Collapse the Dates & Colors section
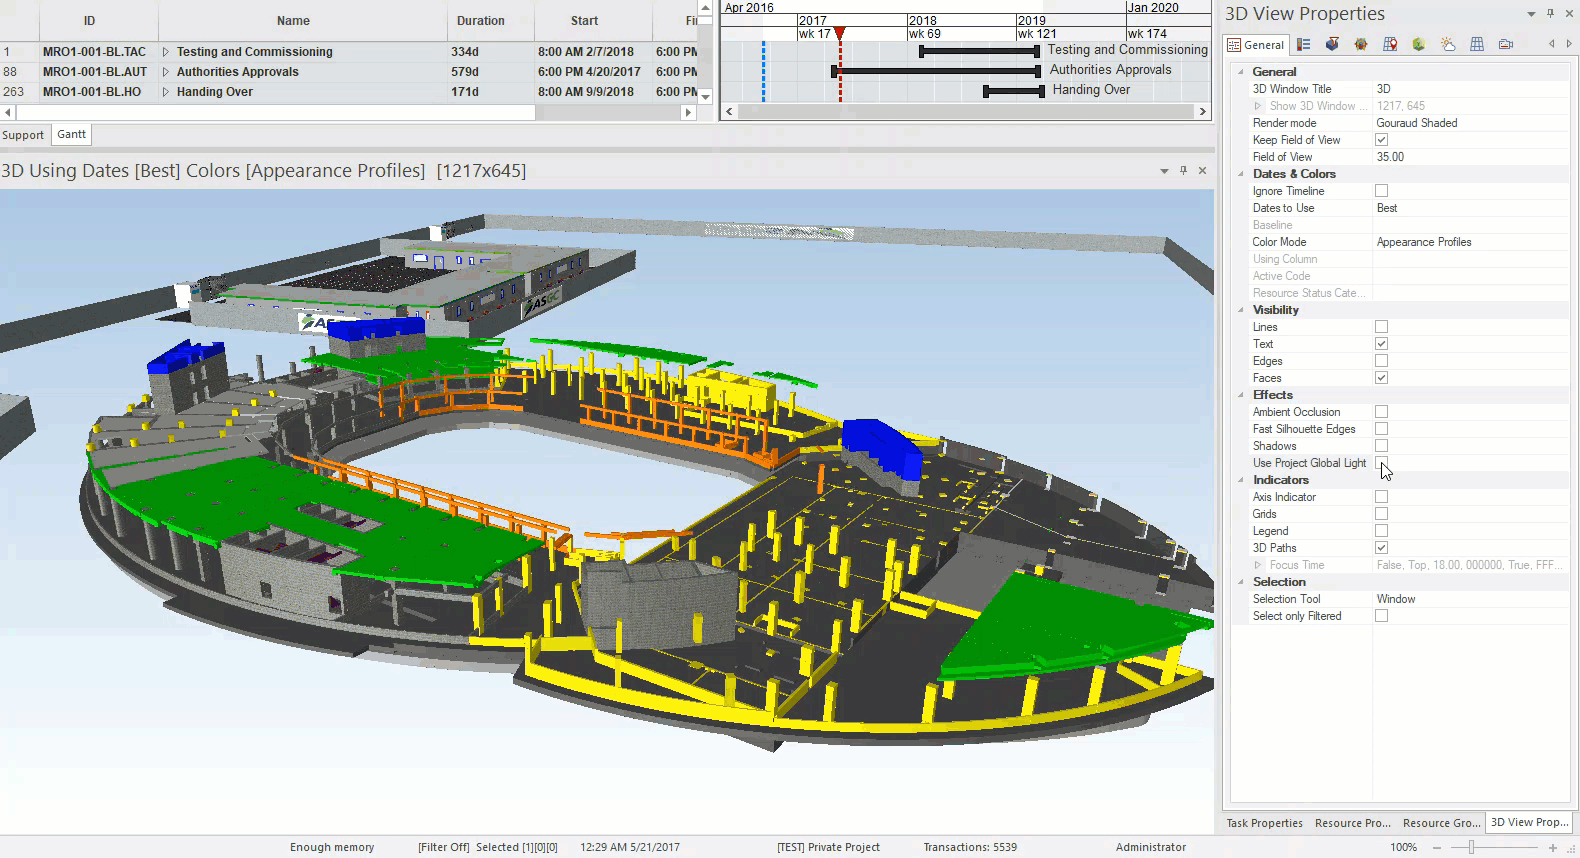1580x858 pixels. (1241, 174)
